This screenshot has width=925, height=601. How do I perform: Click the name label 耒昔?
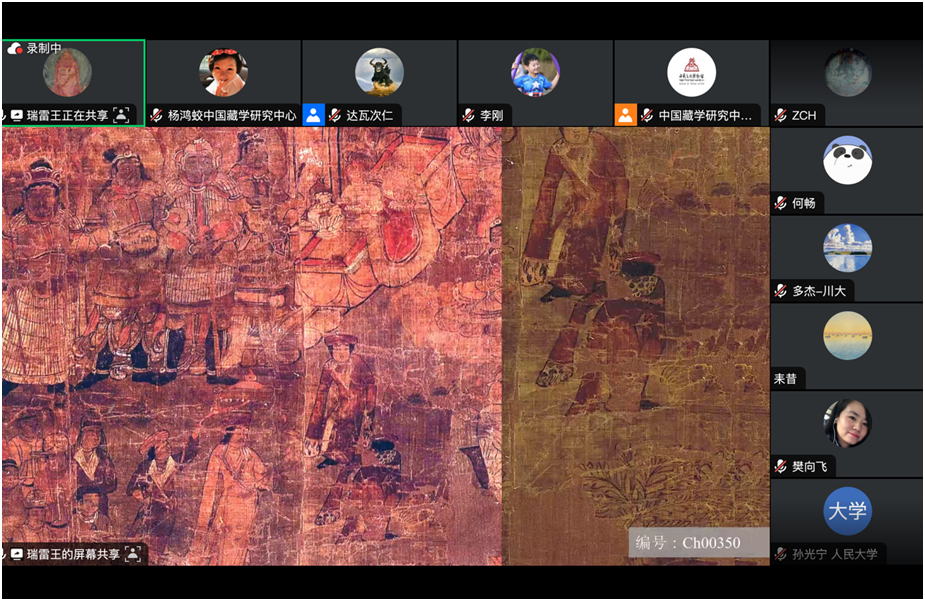[x=785, y=379]
